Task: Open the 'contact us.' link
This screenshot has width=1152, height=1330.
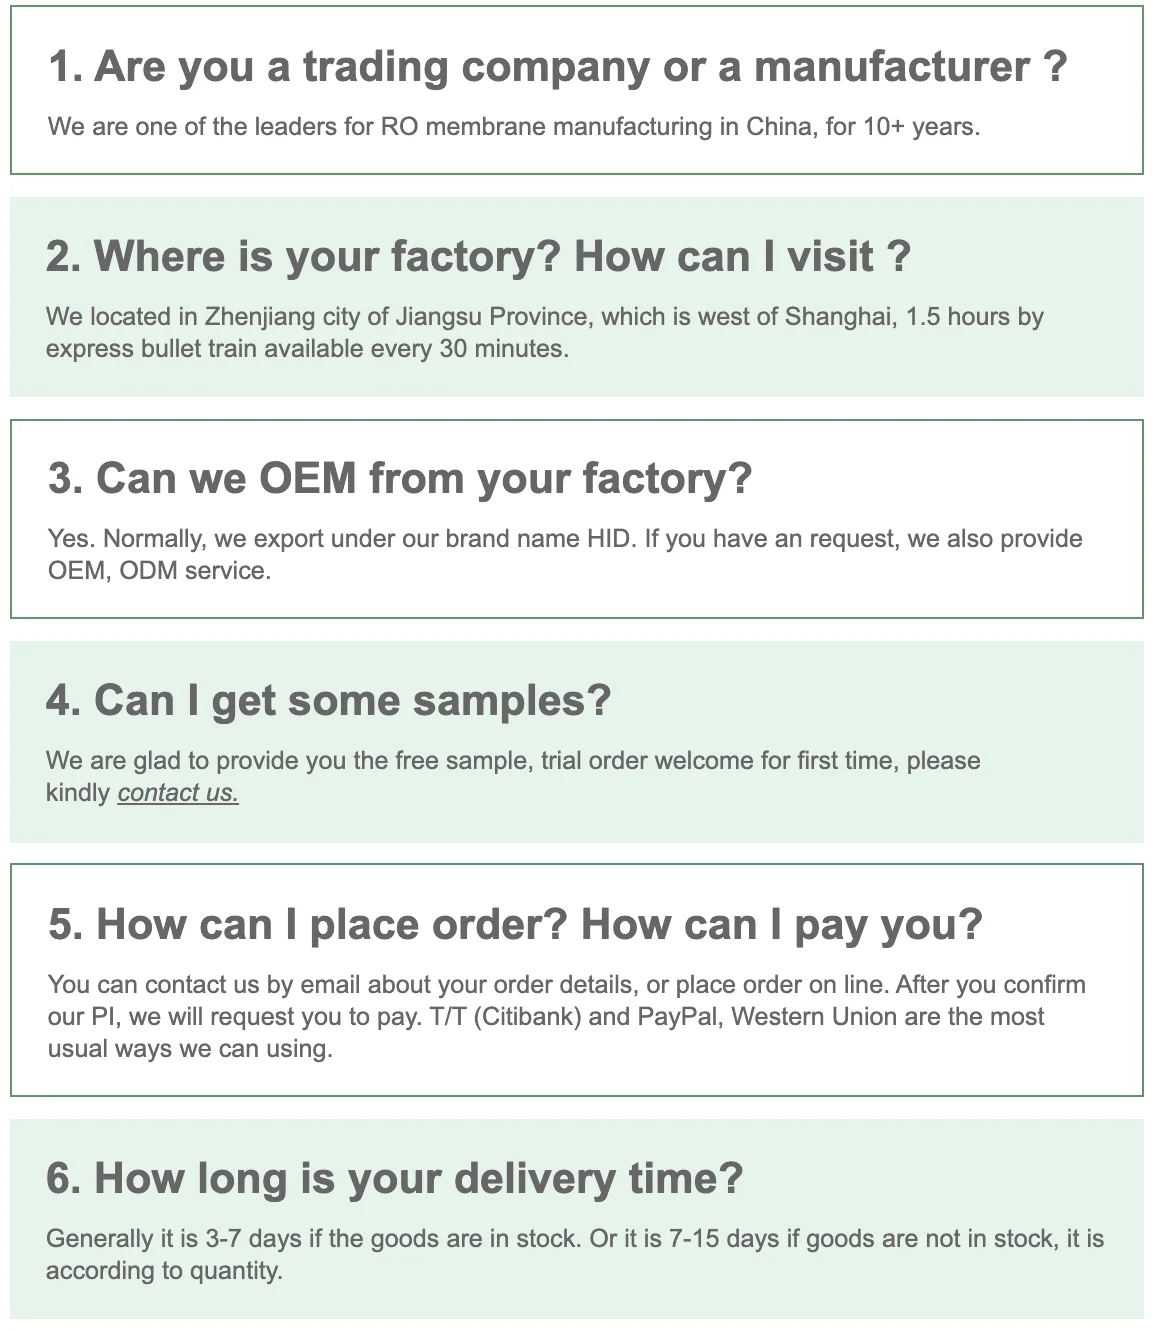Action: [x=178, y=793]
